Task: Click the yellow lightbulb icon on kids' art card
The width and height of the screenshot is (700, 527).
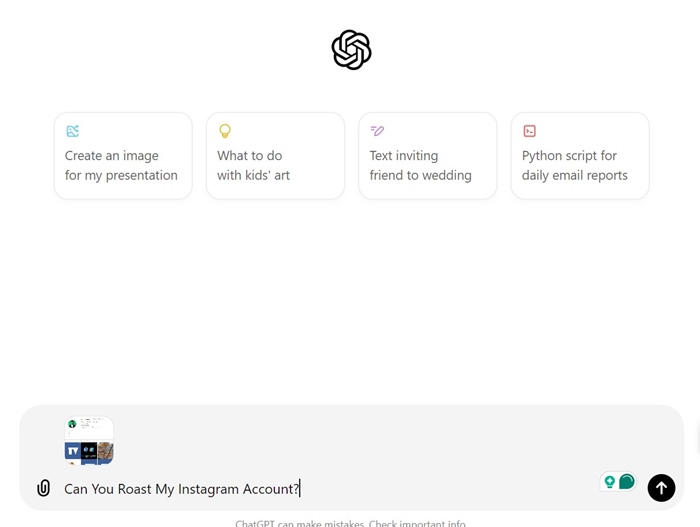Action: click(x=225, y=131)
